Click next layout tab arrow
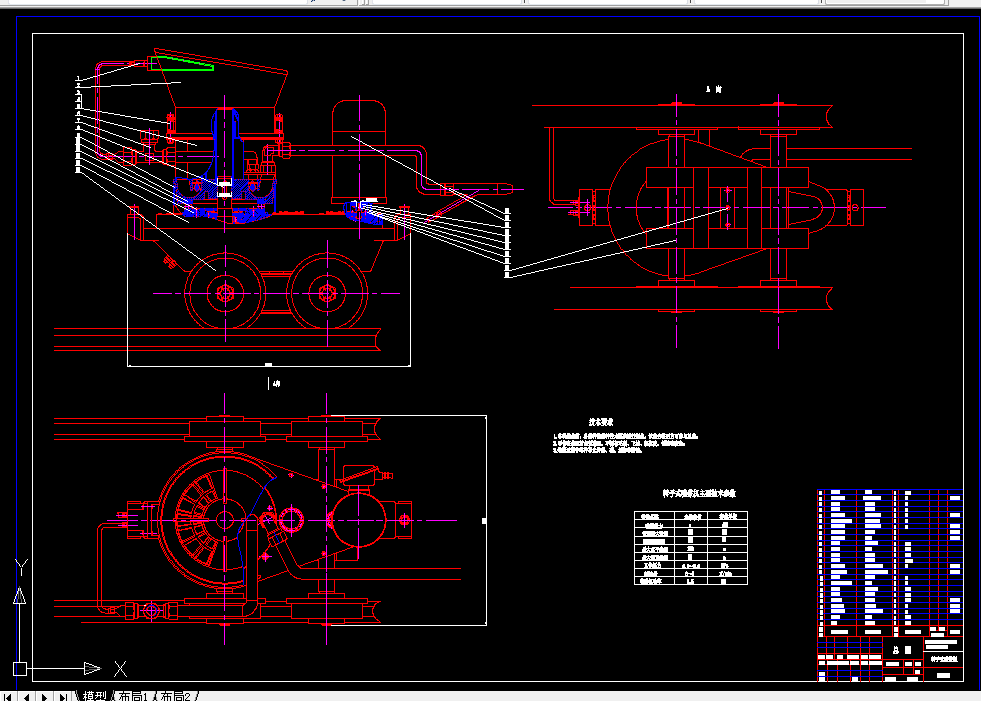This screenshot has height=701, width=981. pos(44,697)
